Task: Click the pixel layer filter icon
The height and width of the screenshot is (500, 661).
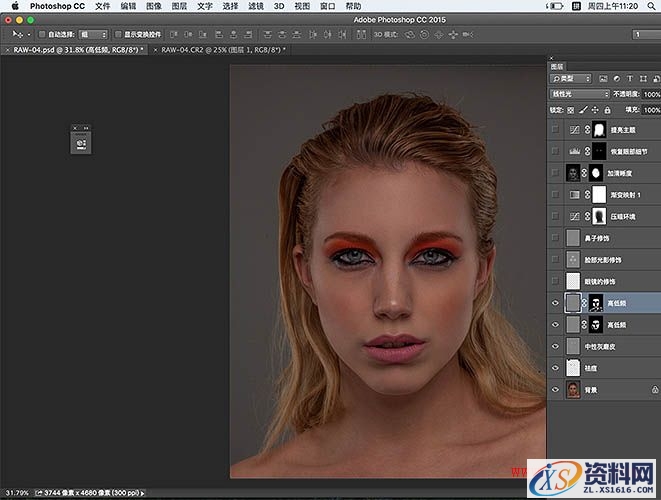Action: 603,79
